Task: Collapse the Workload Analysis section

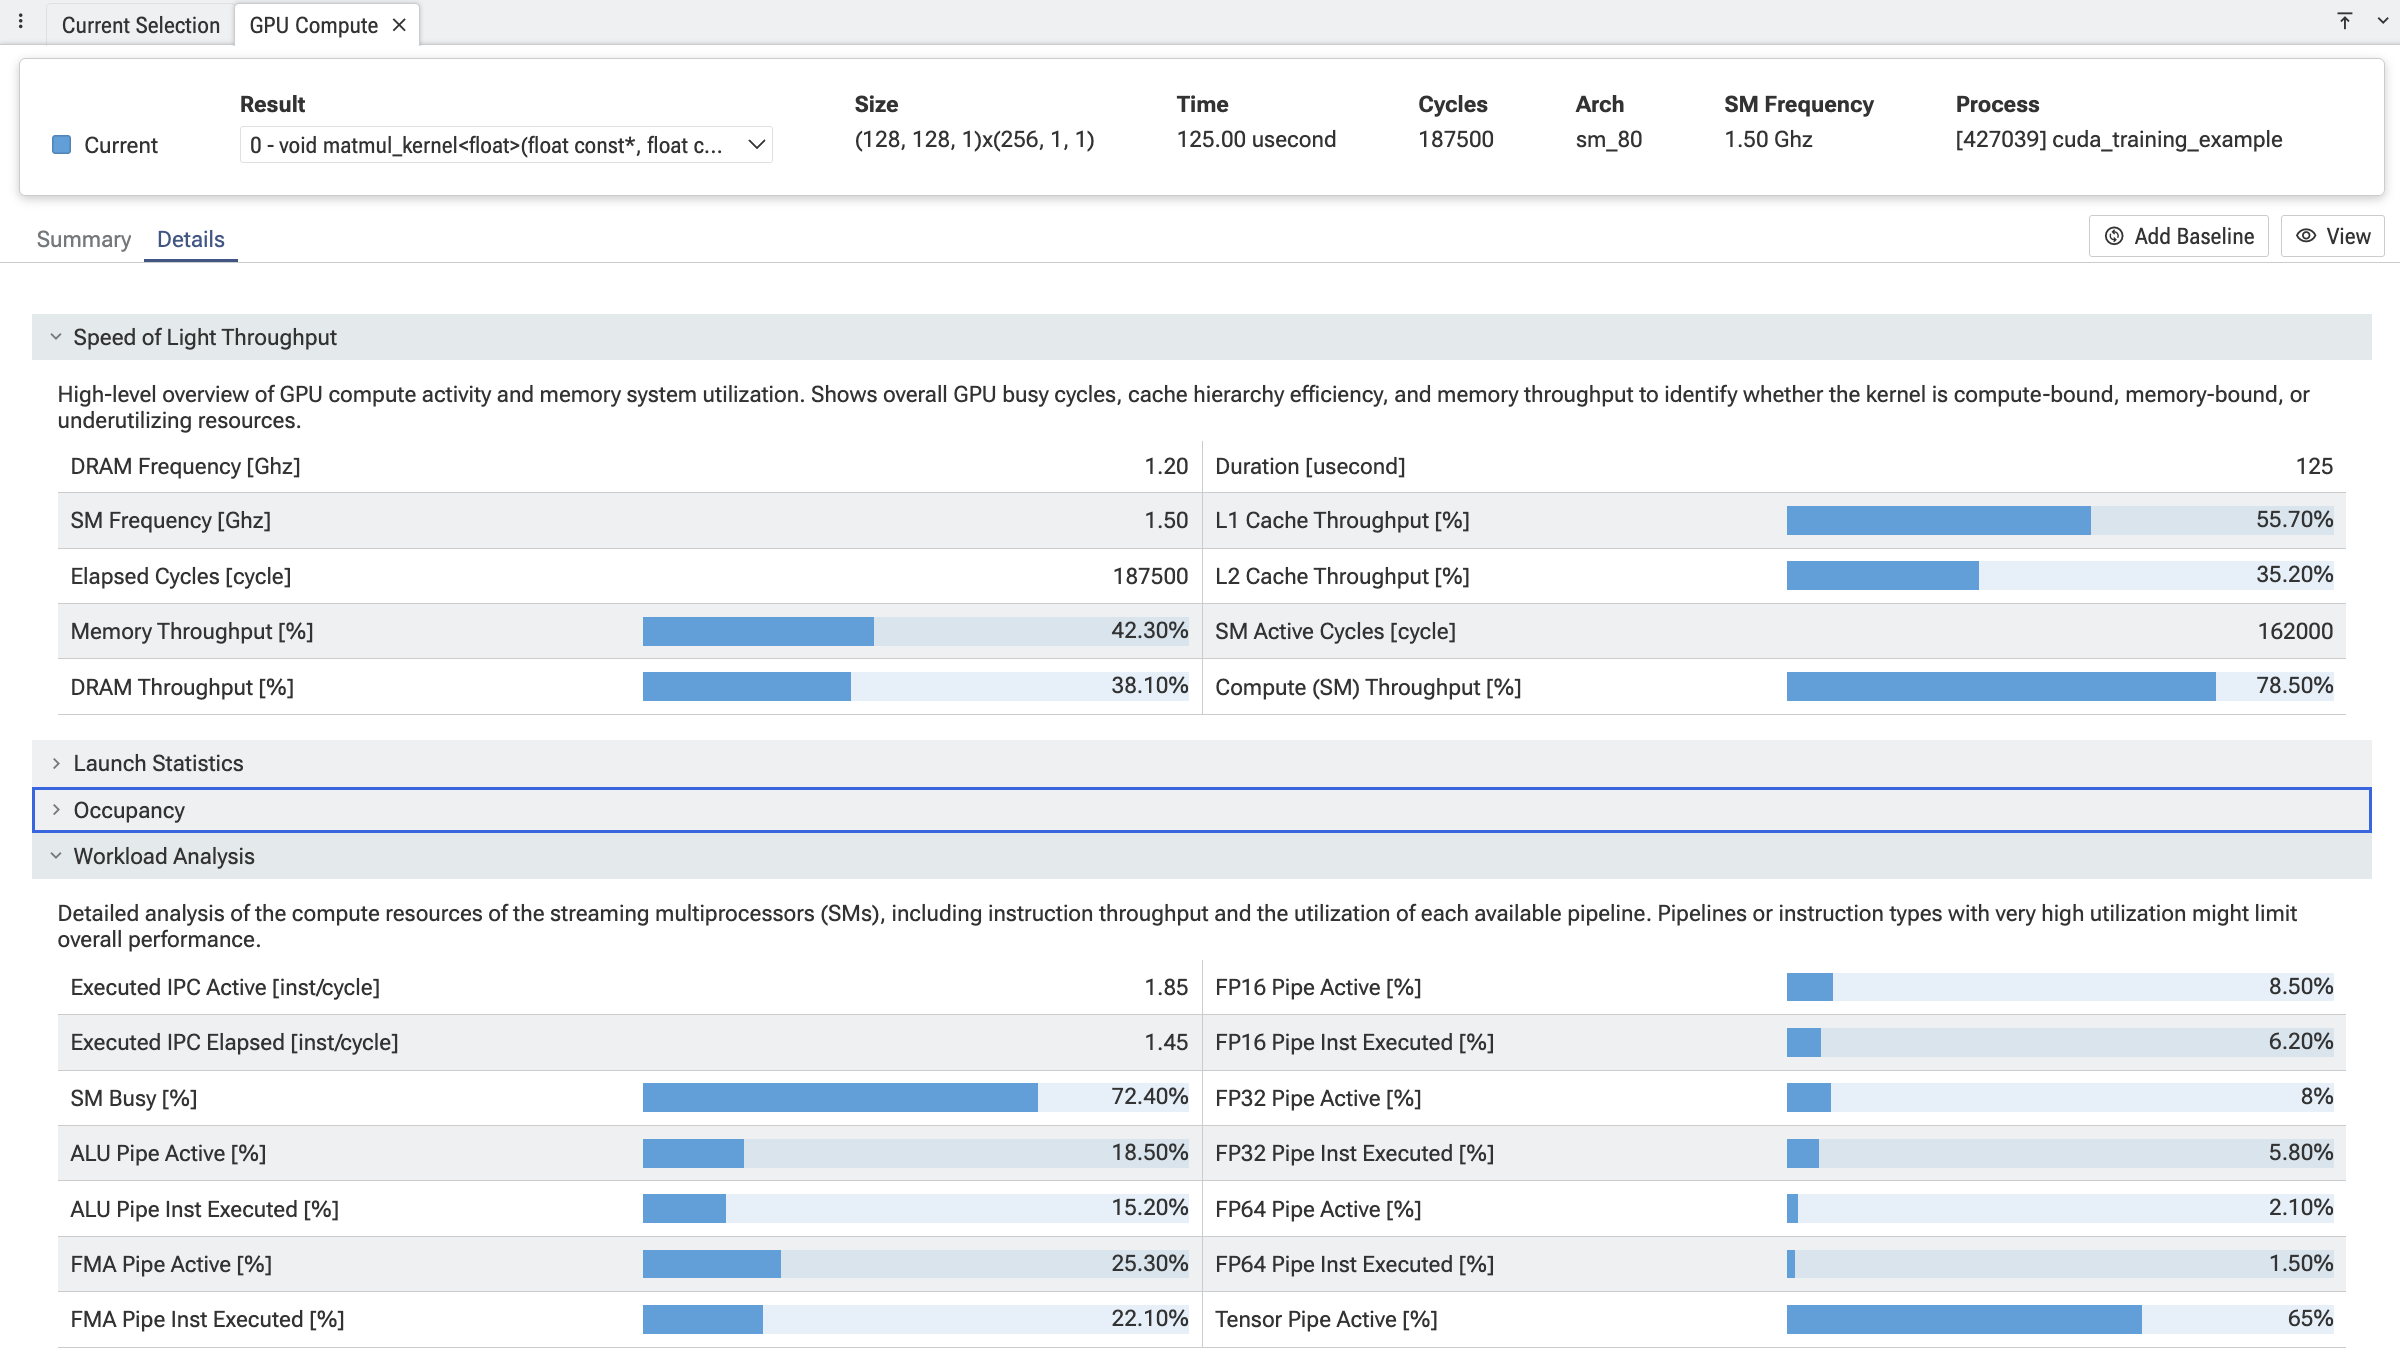Action: tap(1202, 856)
